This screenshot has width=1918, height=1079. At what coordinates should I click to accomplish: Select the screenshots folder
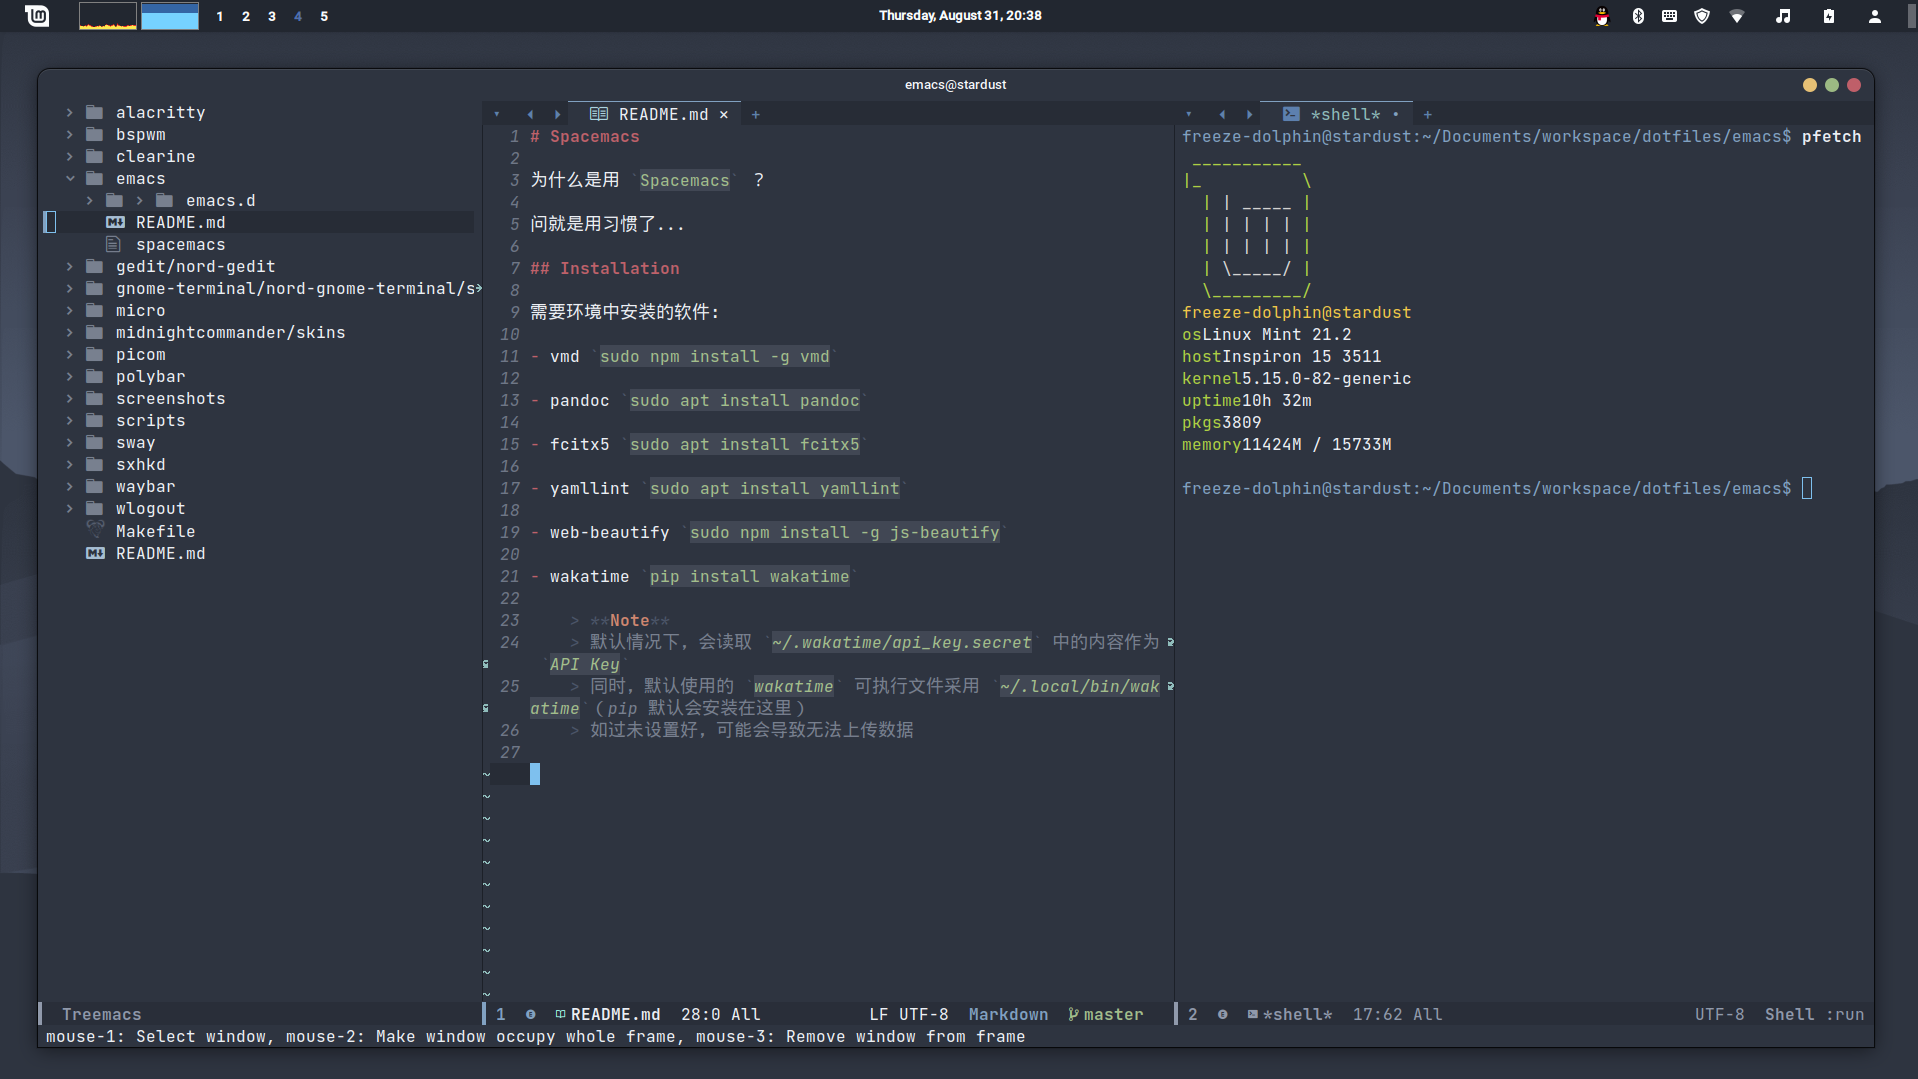click(171, 398)
